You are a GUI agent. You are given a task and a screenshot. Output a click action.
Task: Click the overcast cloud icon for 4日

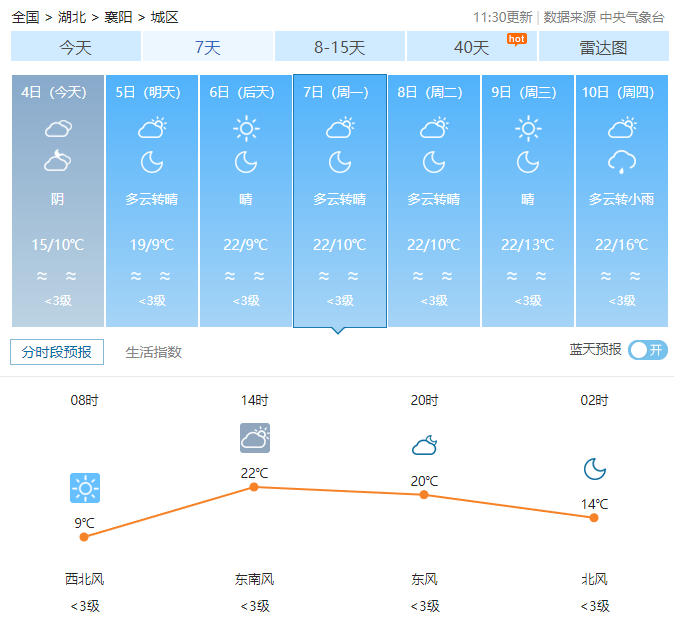tap(58, 128)
